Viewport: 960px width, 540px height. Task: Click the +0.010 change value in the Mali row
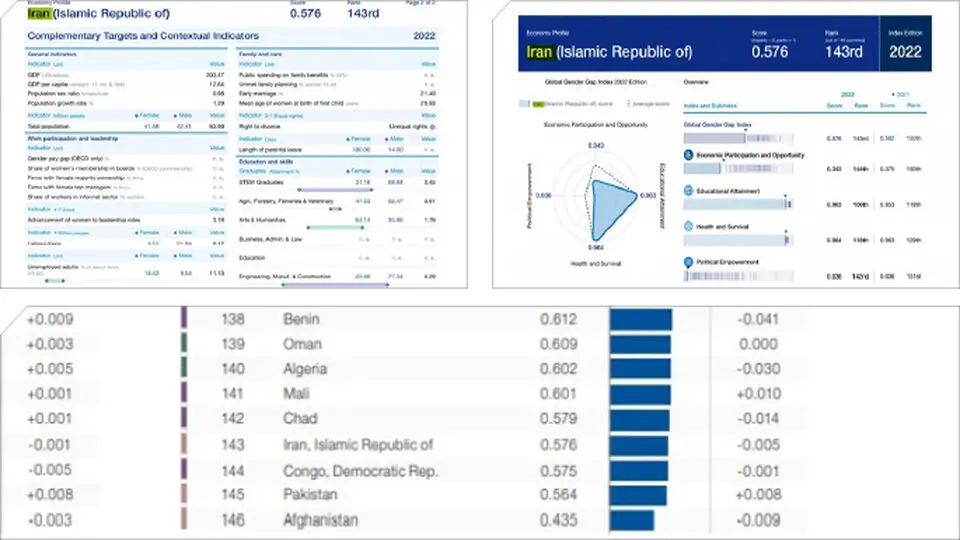pyautogui.click(x=759, y=394)
